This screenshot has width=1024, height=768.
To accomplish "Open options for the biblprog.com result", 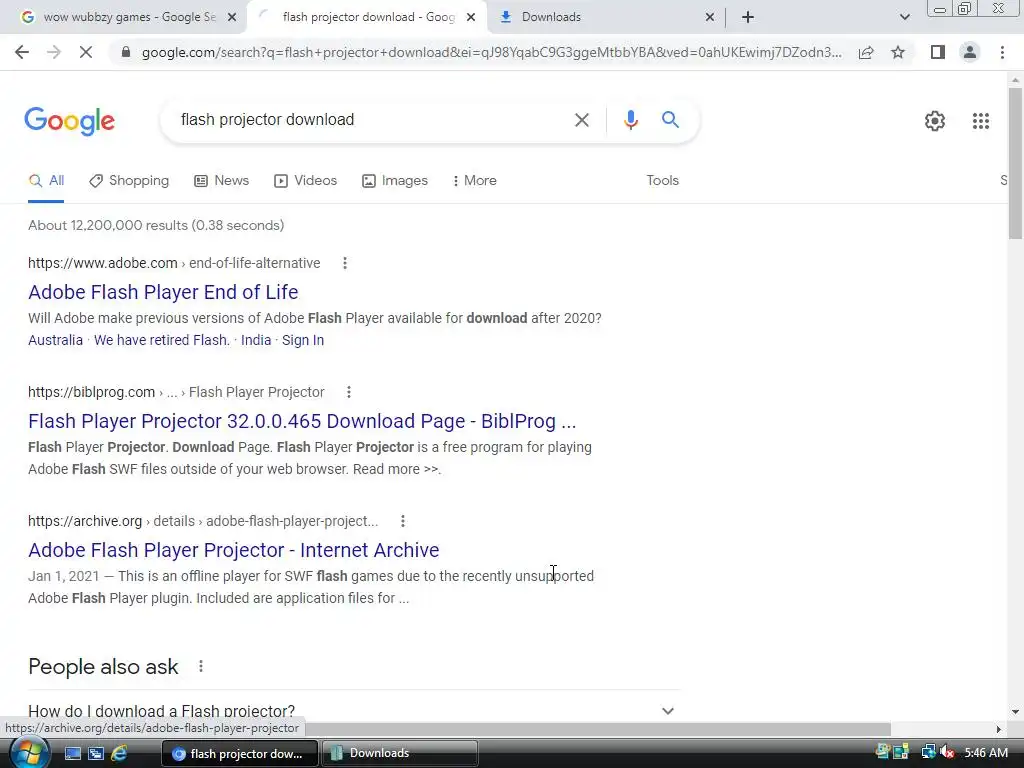I will [349, 392].
